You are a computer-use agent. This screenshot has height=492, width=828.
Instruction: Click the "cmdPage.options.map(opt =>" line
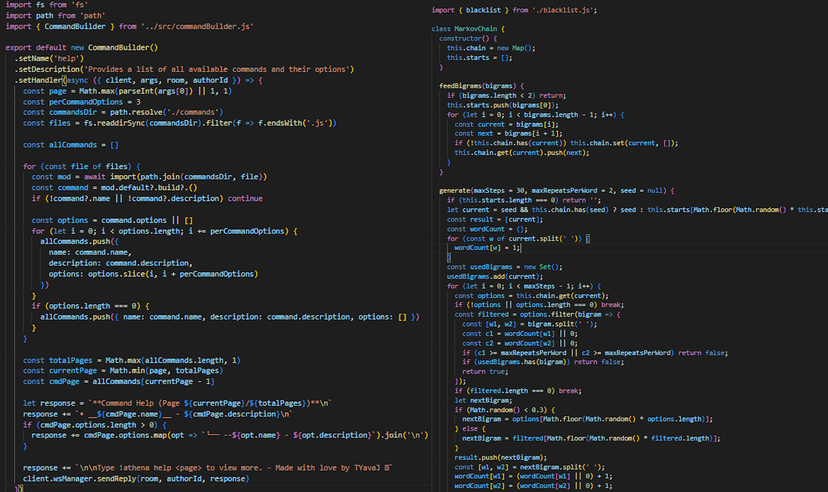(x=230, y=436)
